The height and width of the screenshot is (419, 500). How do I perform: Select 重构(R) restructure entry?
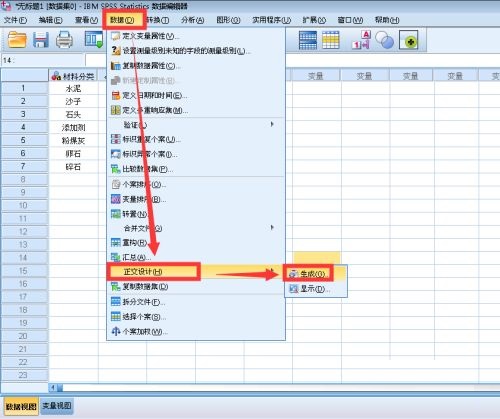point(196,242)
